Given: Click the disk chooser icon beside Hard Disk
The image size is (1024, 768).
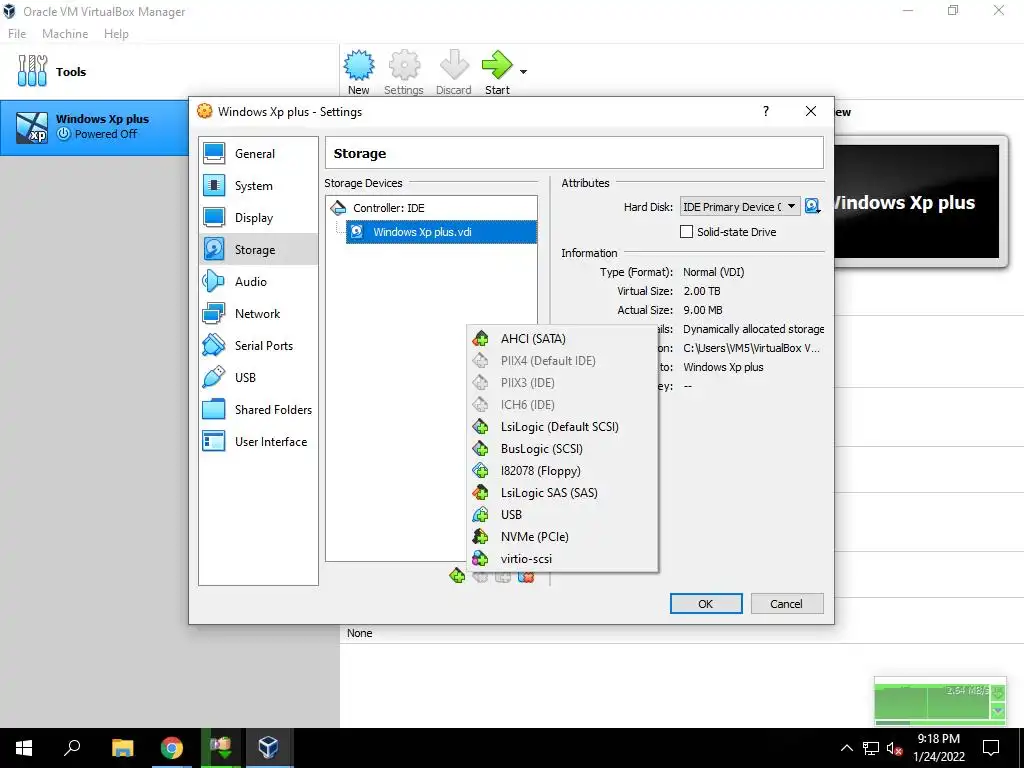Looking at the screenshot, I should pyautogui.click(x=812, y=206).
